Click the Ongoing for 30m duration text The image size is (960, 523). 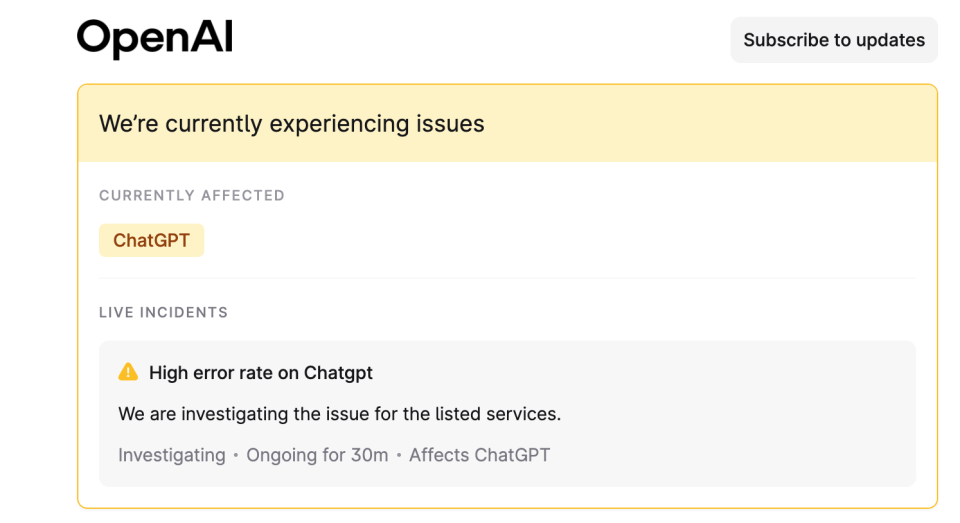(x=317, y=455)
